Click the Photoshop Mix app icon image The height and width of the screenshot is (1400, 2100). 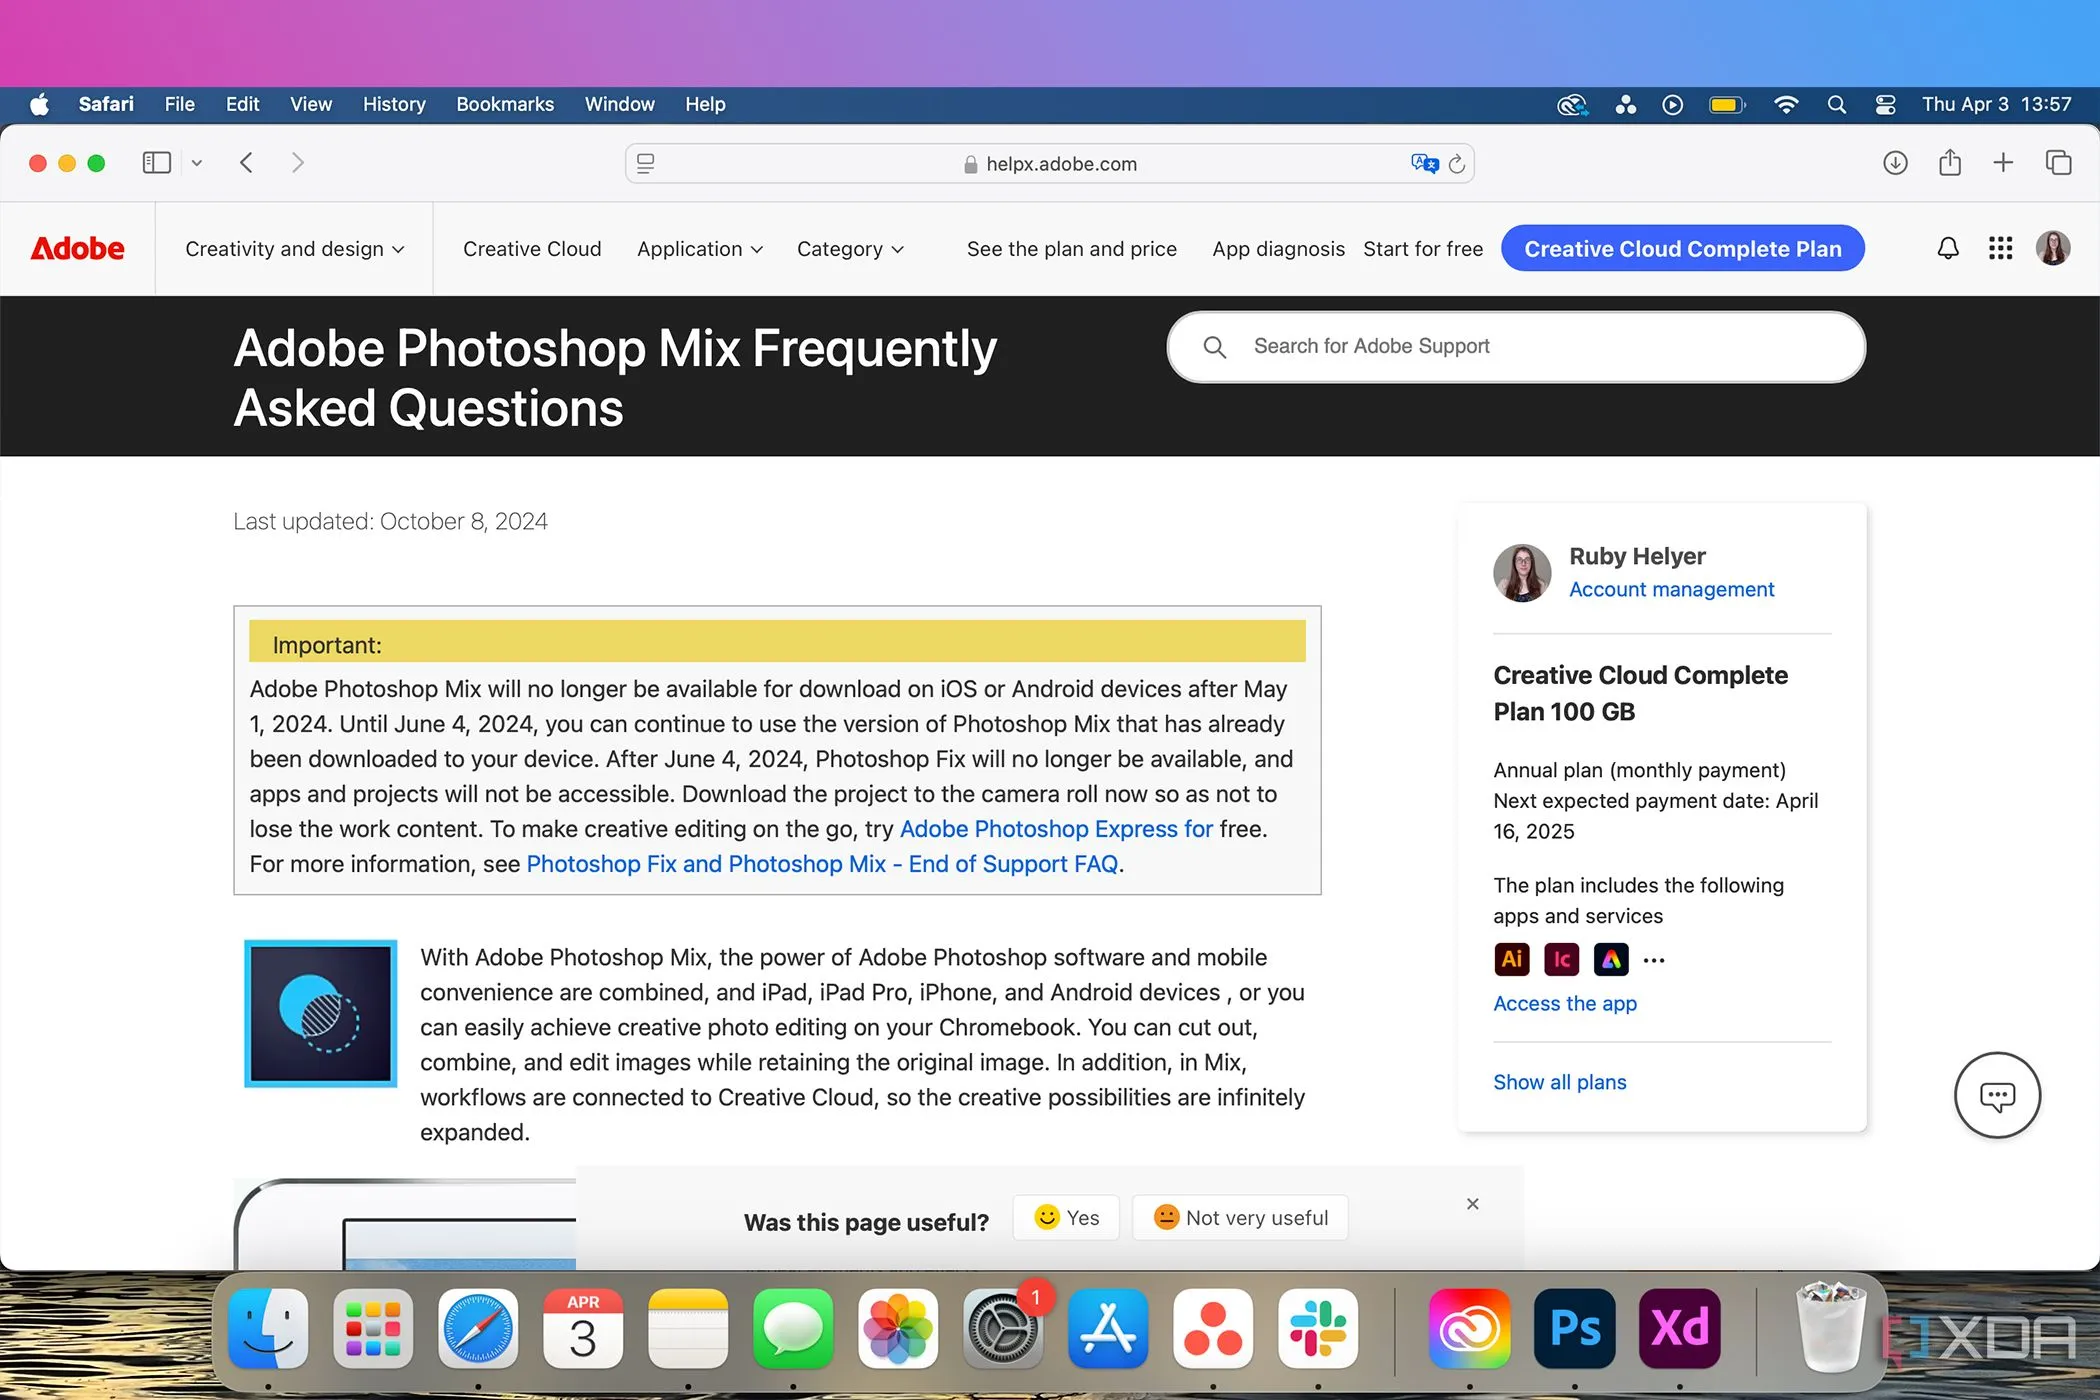tap(320, 1013)
